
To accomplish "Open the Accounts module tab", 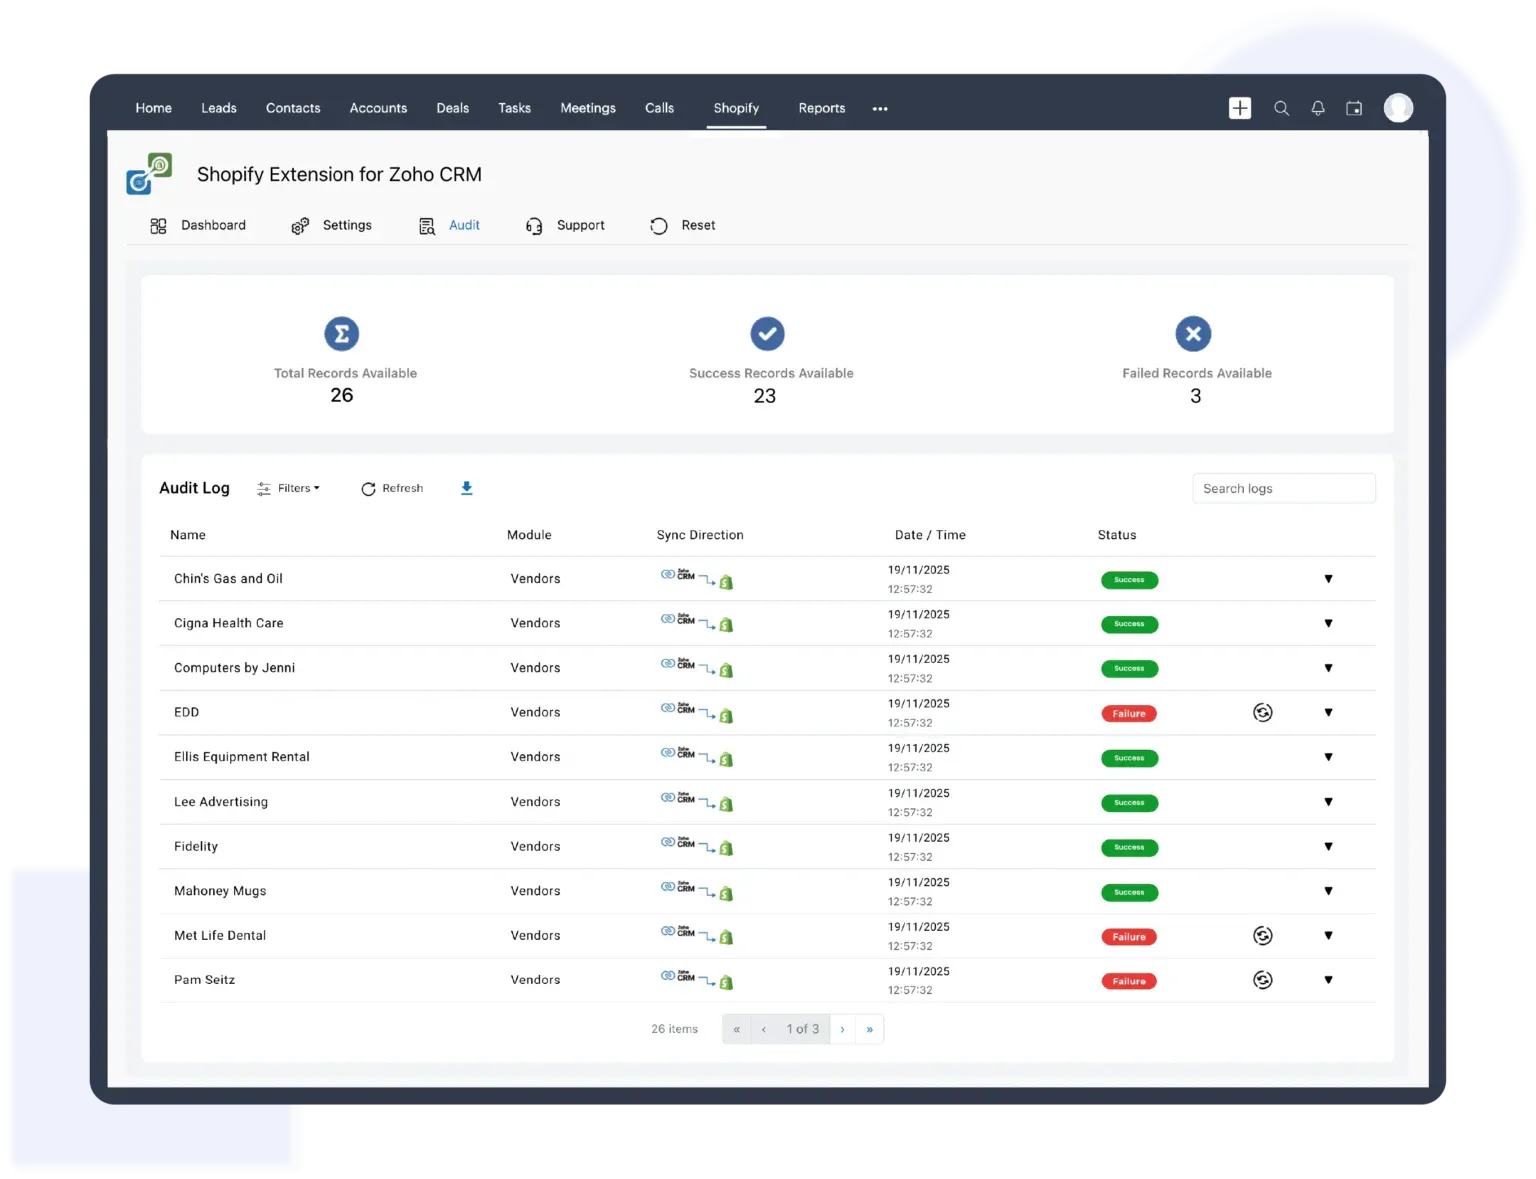I will click(x=378, y=108).
